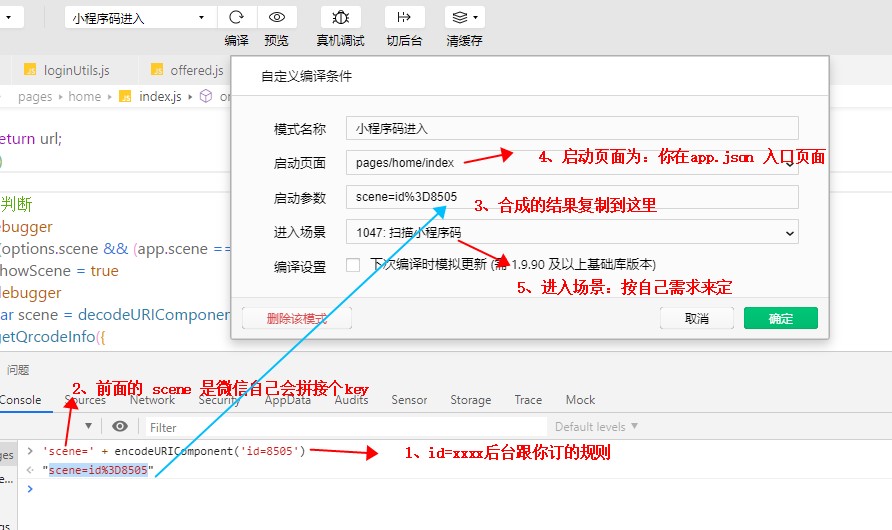Click the 删除该模式 button
Image resolution: width=892 pixels, height=530 pixels.
pyautogui.click(x=296, y=318)
